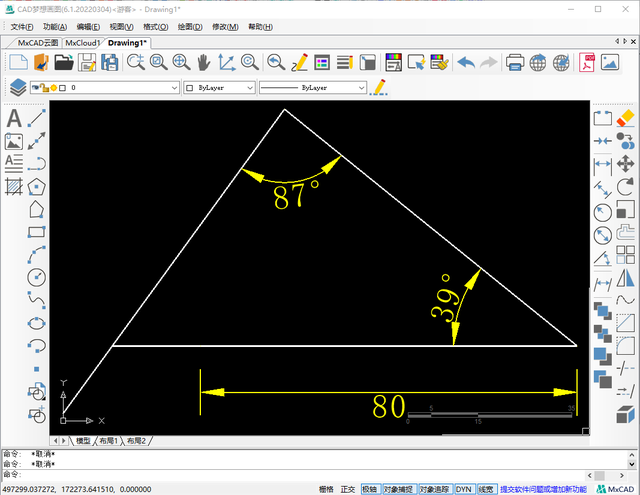This screenshot has width=640, height=495.
Task: Switch to the MxCloud1 tab
Action: [x=82, y=43]
